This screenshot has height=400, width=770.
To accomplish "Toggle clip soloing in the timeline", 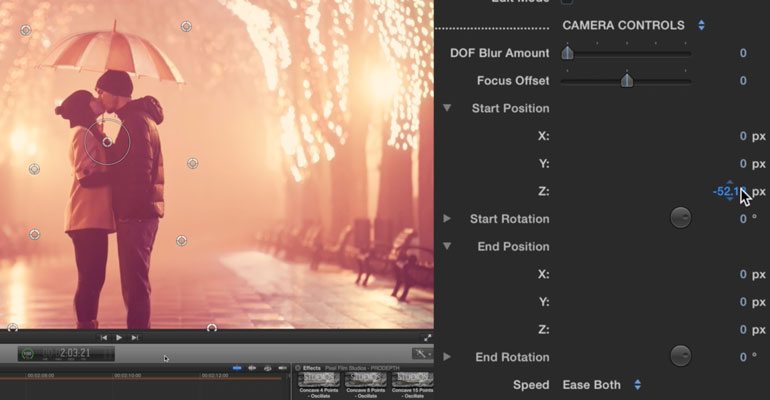I will (x=267, y=368).
